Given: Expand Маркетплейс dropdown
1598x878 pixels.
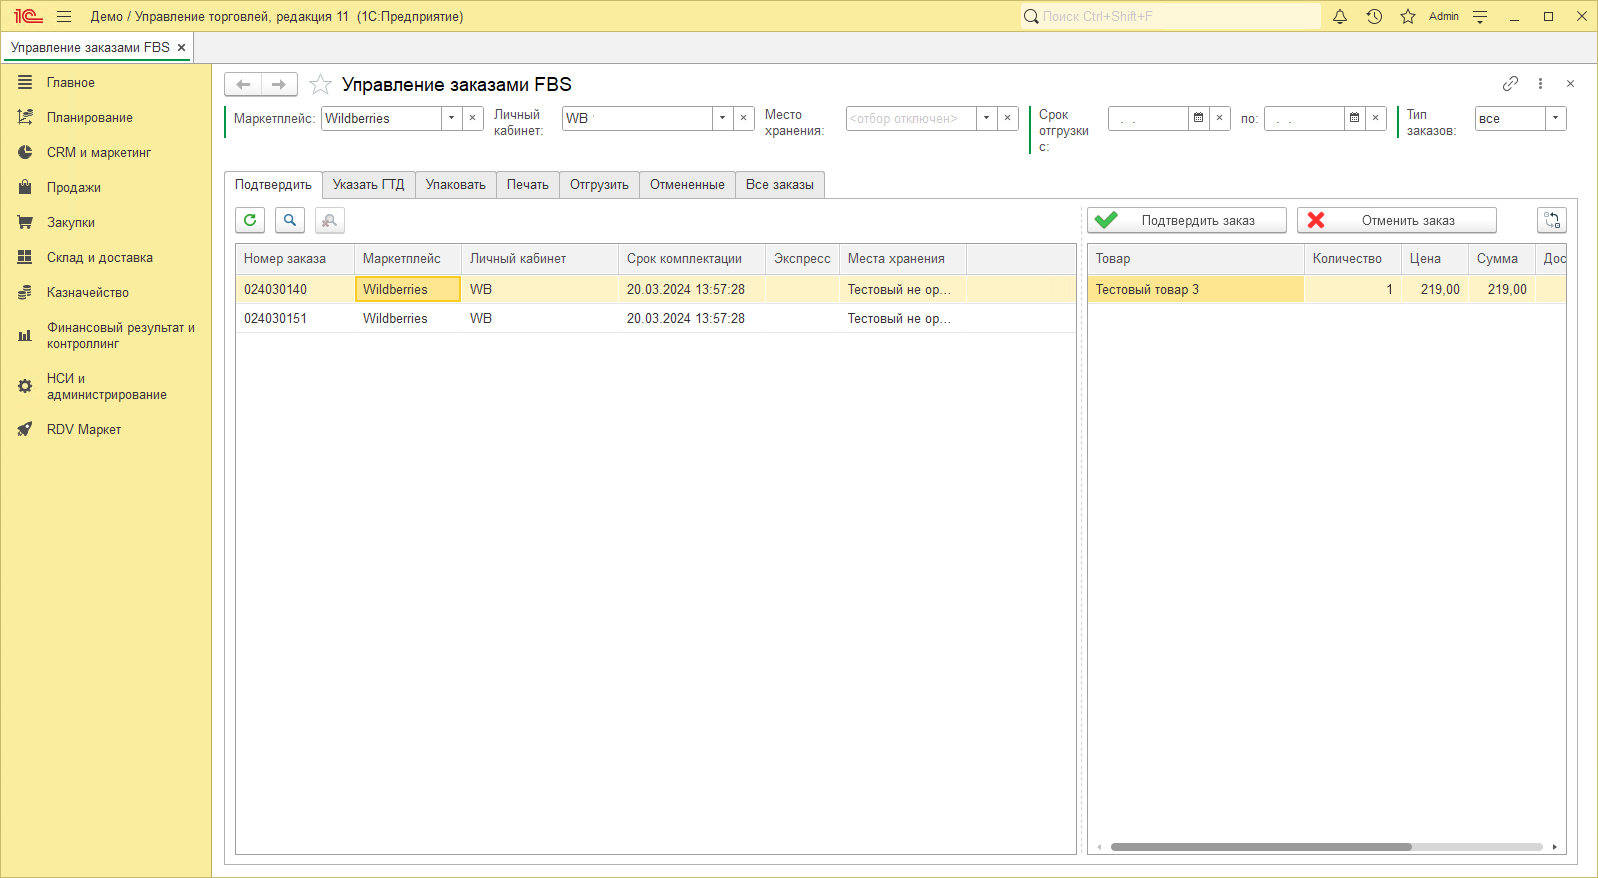Looking at the screenshot, I should click(x=451, y=118).
